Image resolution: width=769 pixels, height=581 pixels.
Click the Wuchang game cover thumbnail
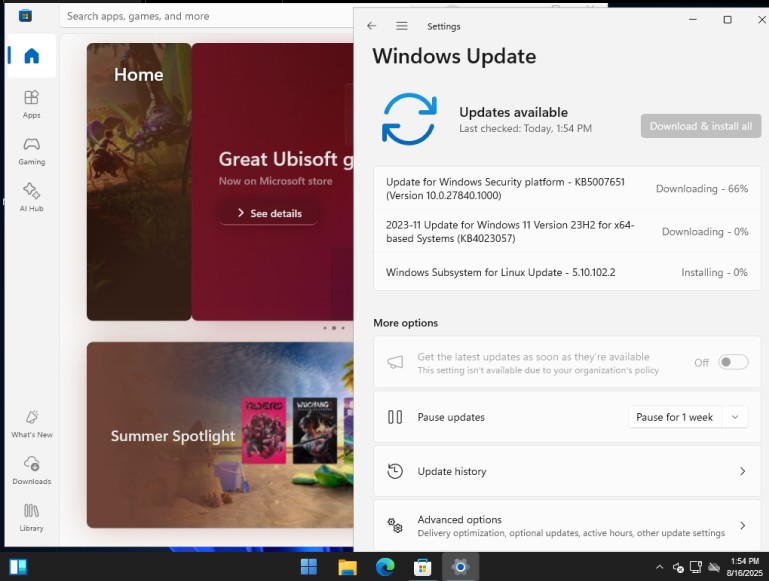315,431
